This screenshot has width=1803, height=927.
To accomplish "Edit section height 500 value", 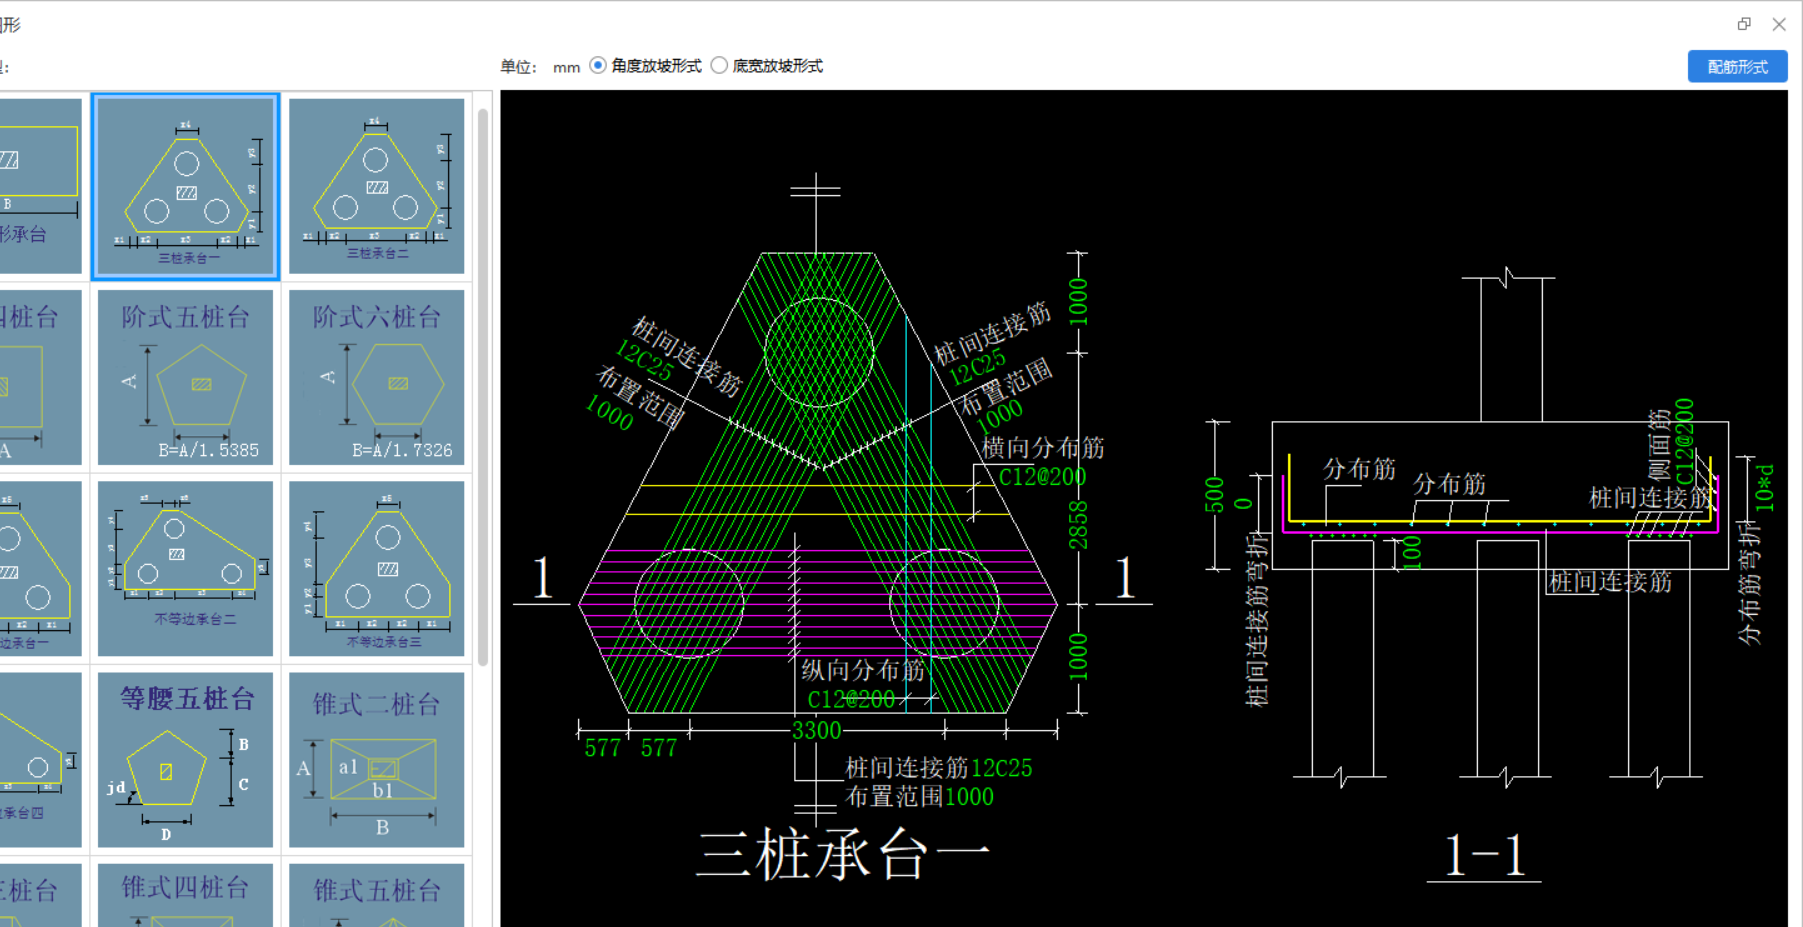I will point(1214,495).
